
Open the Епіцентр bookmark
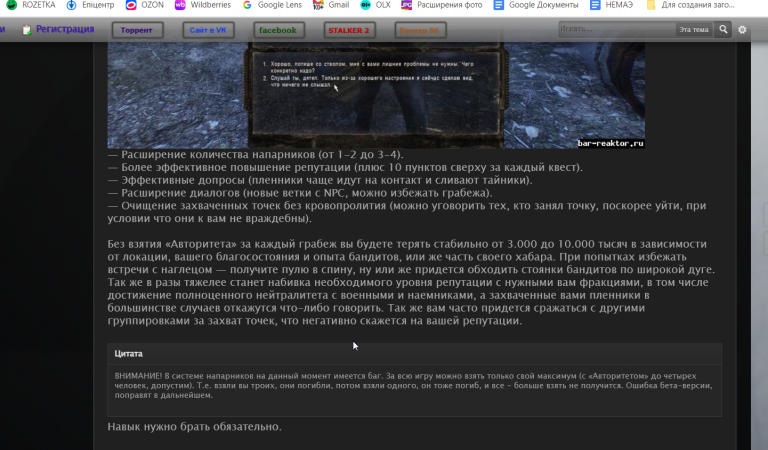91,5
